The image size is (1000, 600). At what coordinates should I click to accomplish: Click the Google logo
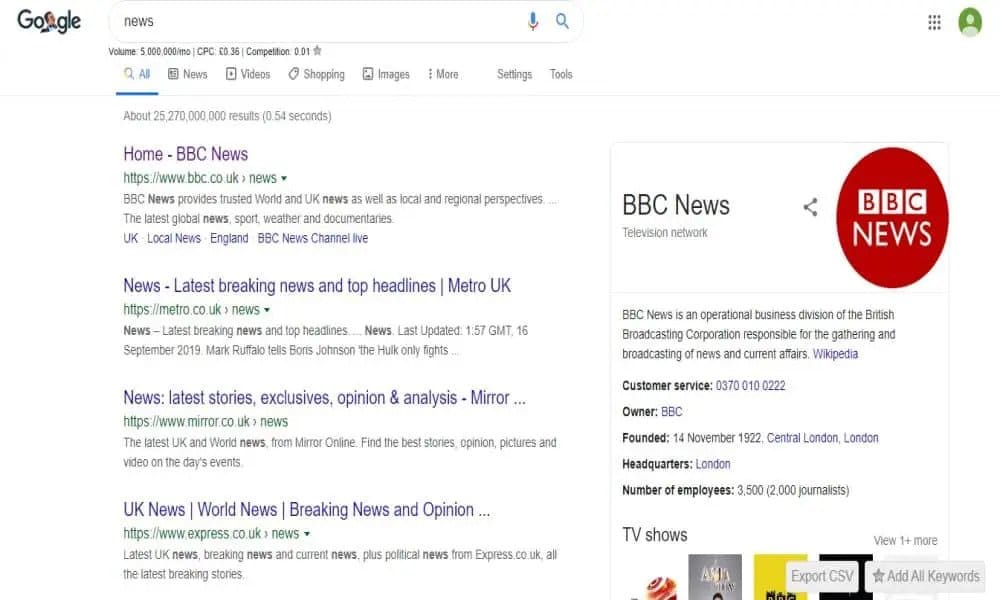click(x=49, y=21)
